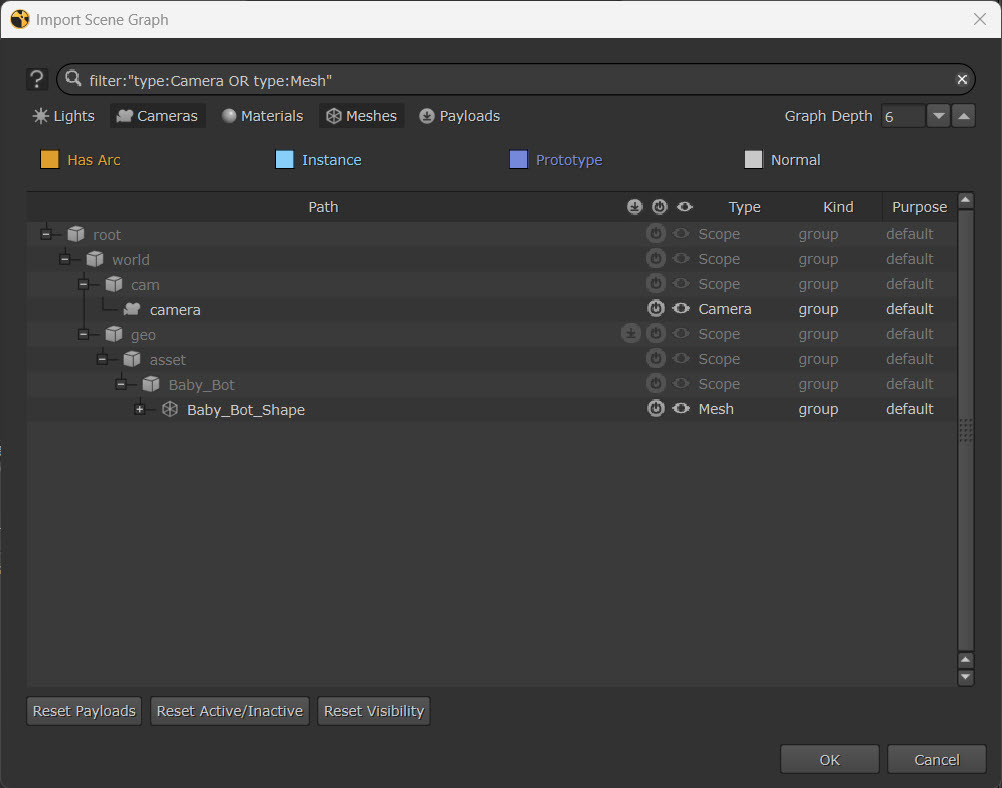Toggle visibility of Baby_Bot_Shape mesh
This screenshot has width=1002, height=788.
[x=681, y=409]
